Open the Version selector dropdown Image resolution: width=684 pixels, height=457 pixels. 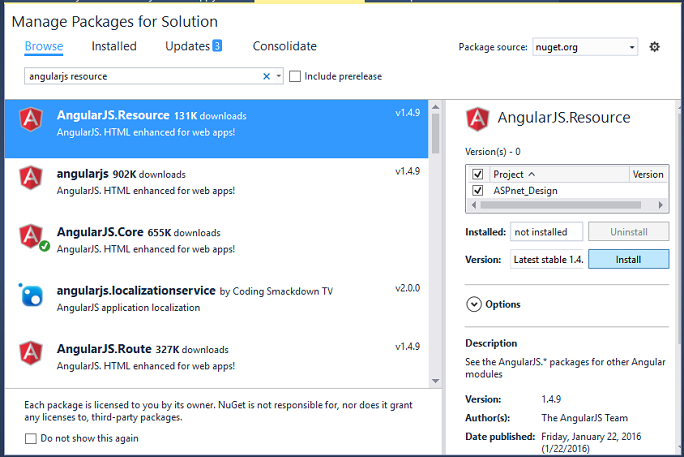(x=547, y=259)
